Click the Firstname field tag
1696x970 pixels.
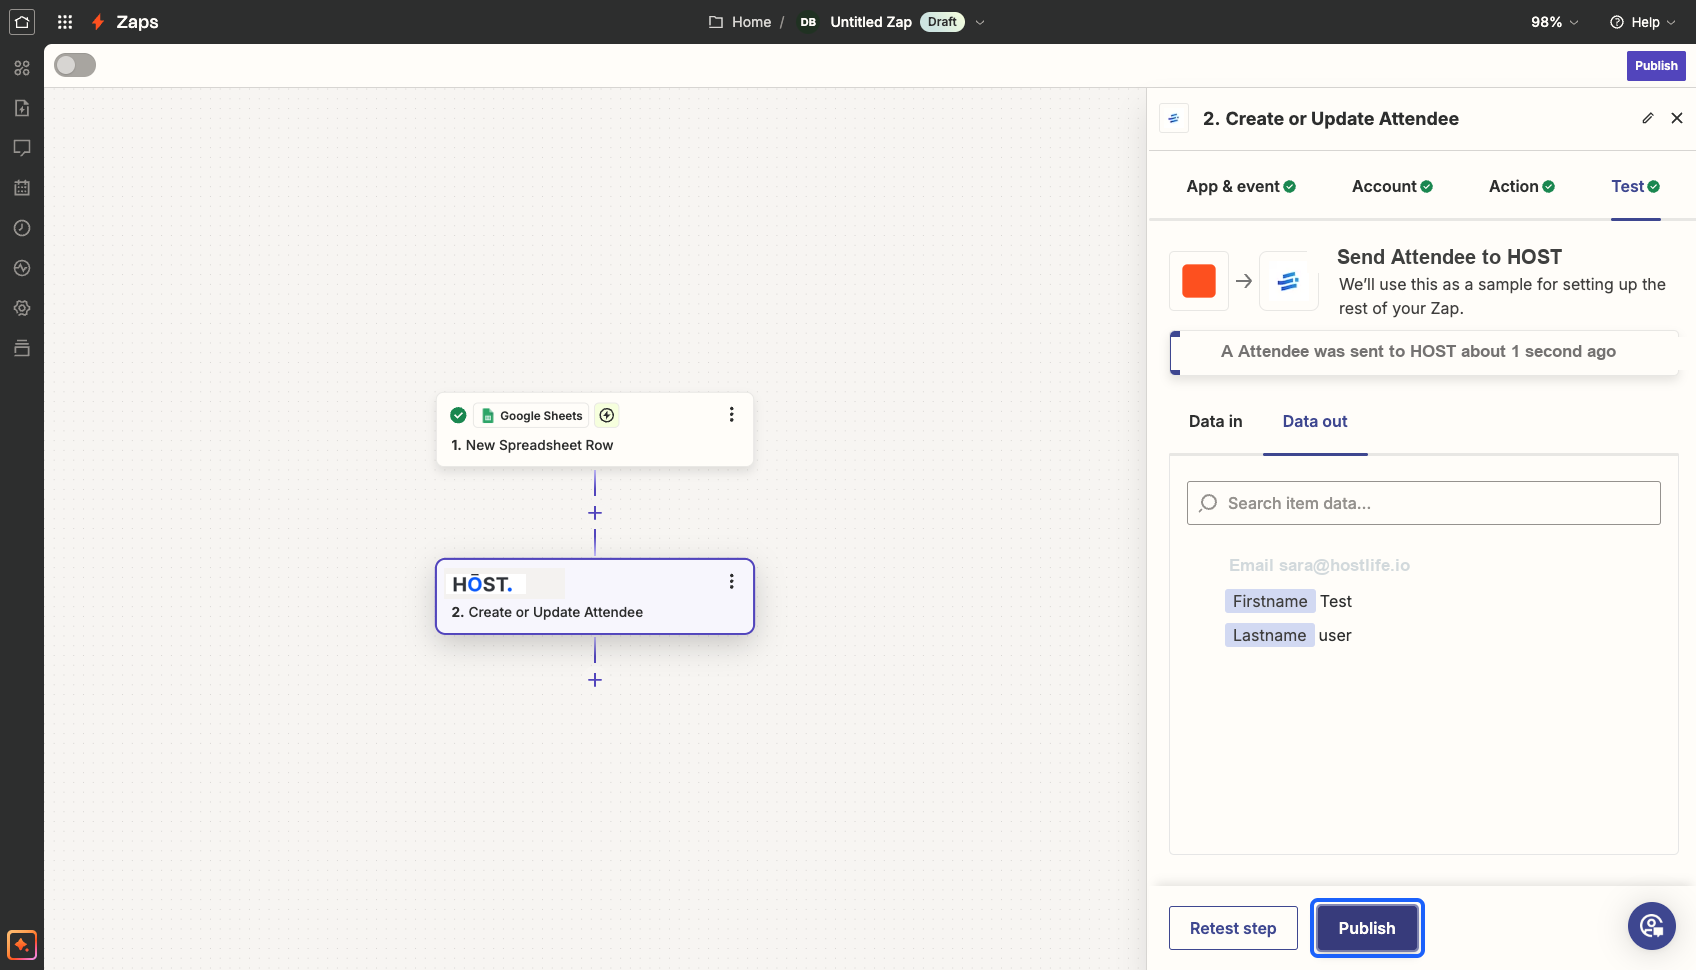tap(1270, 601)
